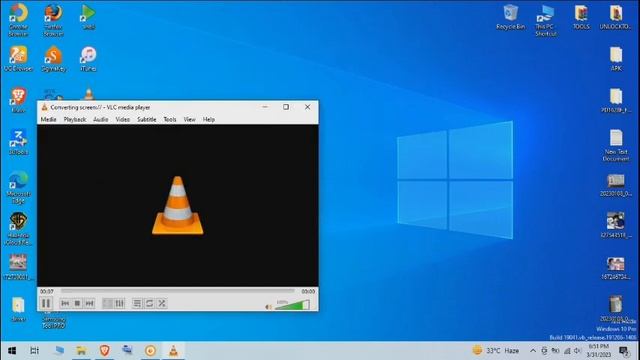Open the network icon in system tray
This screenshot has height=360, width=640.
pyautogui.click(x=567, y=351)
